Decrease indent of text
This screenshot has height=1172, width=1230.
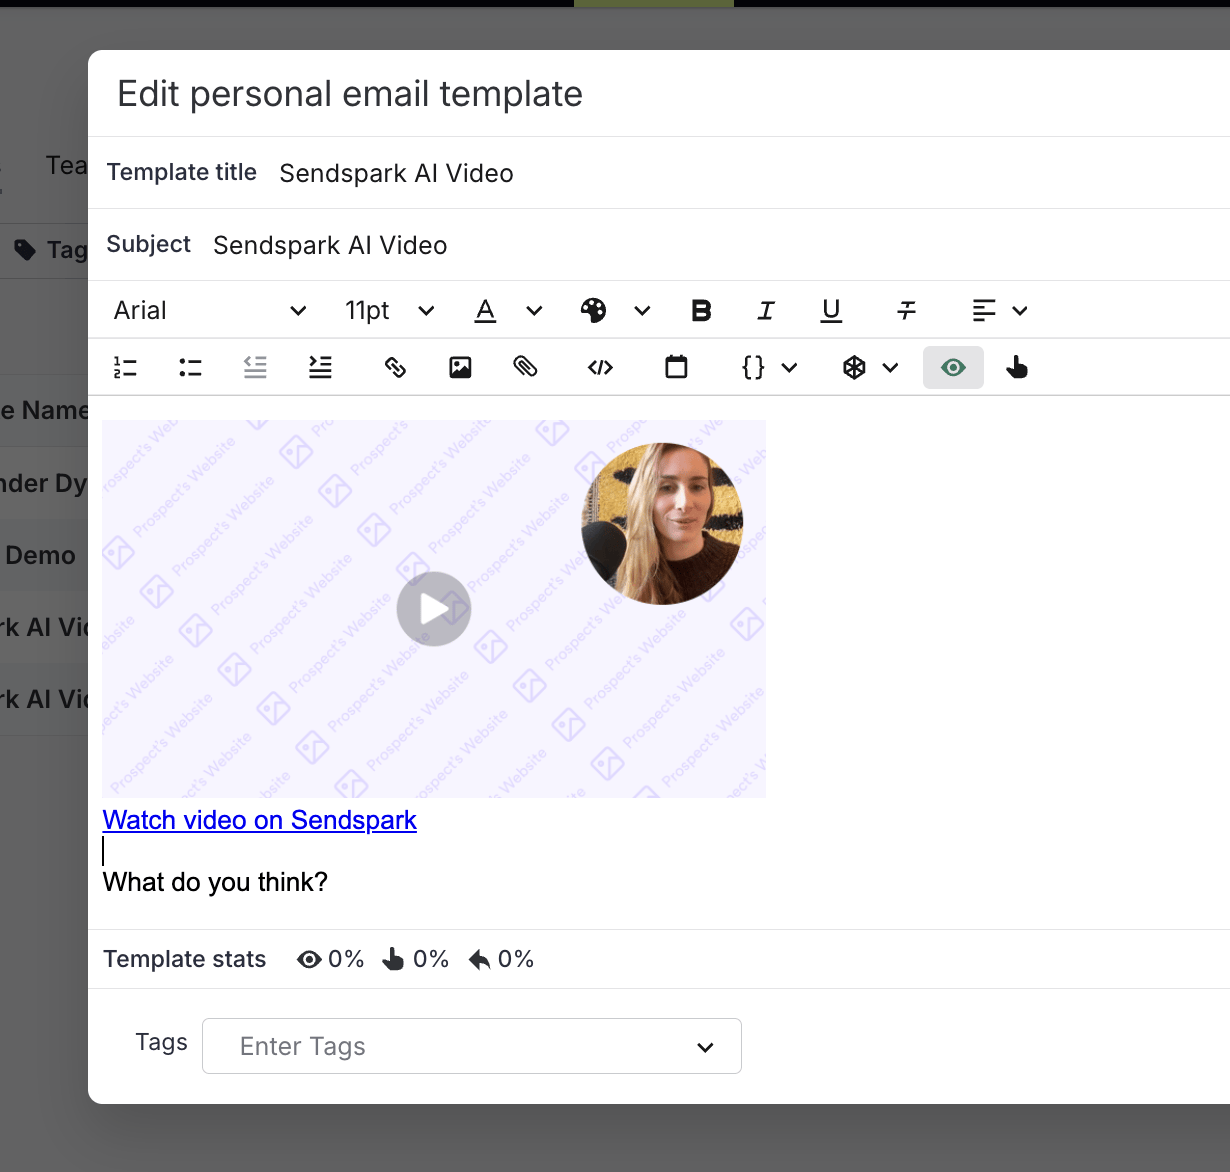coord(255,368)
